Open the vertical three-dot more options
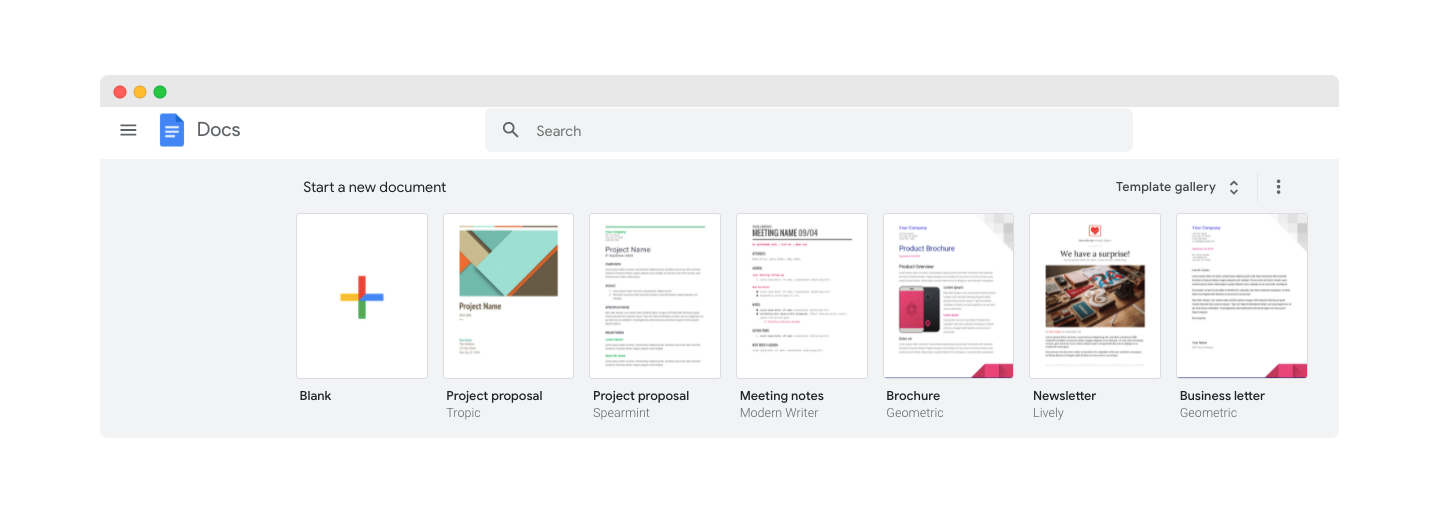The width and height of the screenshot is (1439, 513). tap(1278, 187)
